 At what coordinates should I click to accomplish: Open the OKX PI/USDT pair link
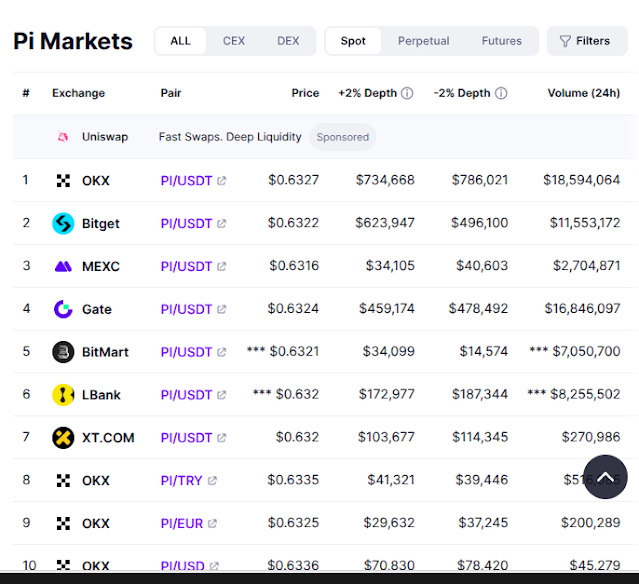(194, 181)
